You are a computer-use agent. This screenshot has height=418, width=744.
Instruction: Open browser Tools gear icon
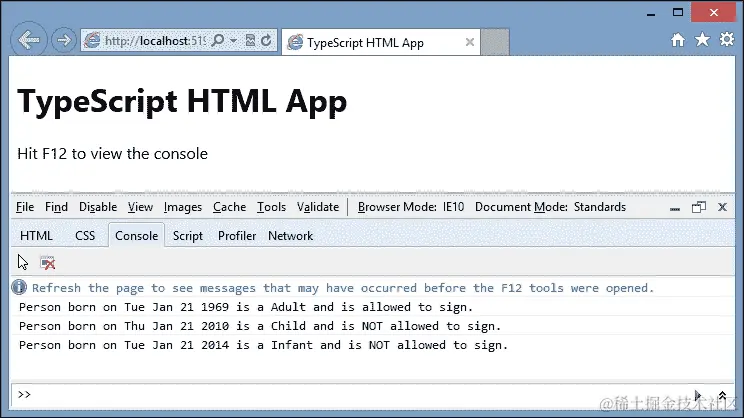point(726,39)
